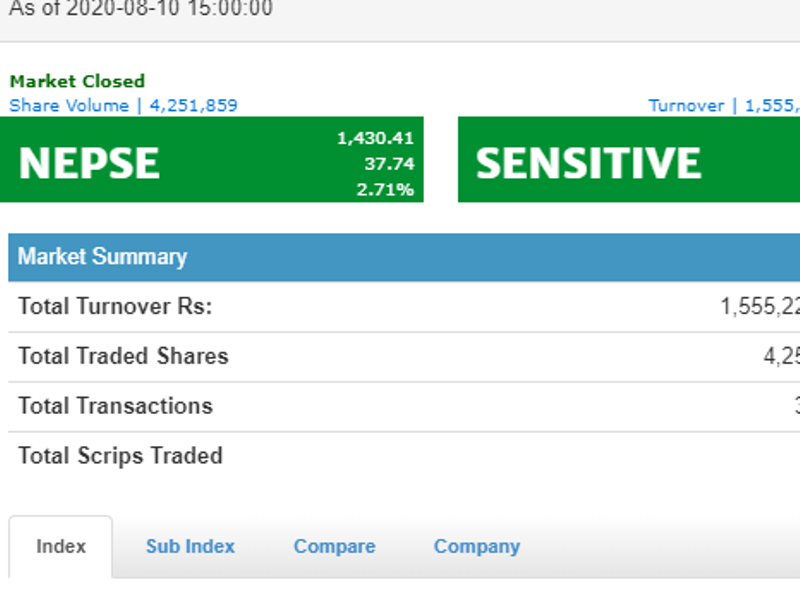Select the Total Scrips Traded row
800x591 pixels.
404,456
